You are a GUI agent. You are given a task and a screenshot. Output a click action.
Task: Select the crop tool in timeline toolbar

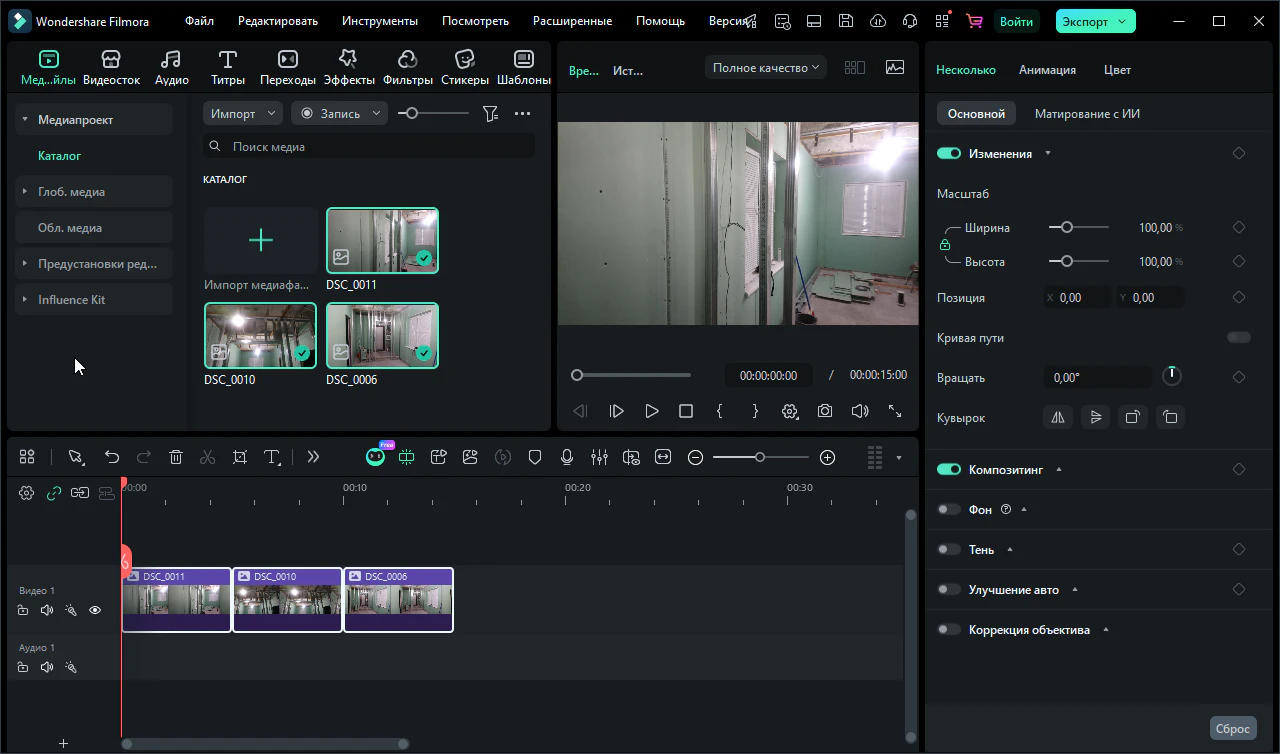point(240,457)
